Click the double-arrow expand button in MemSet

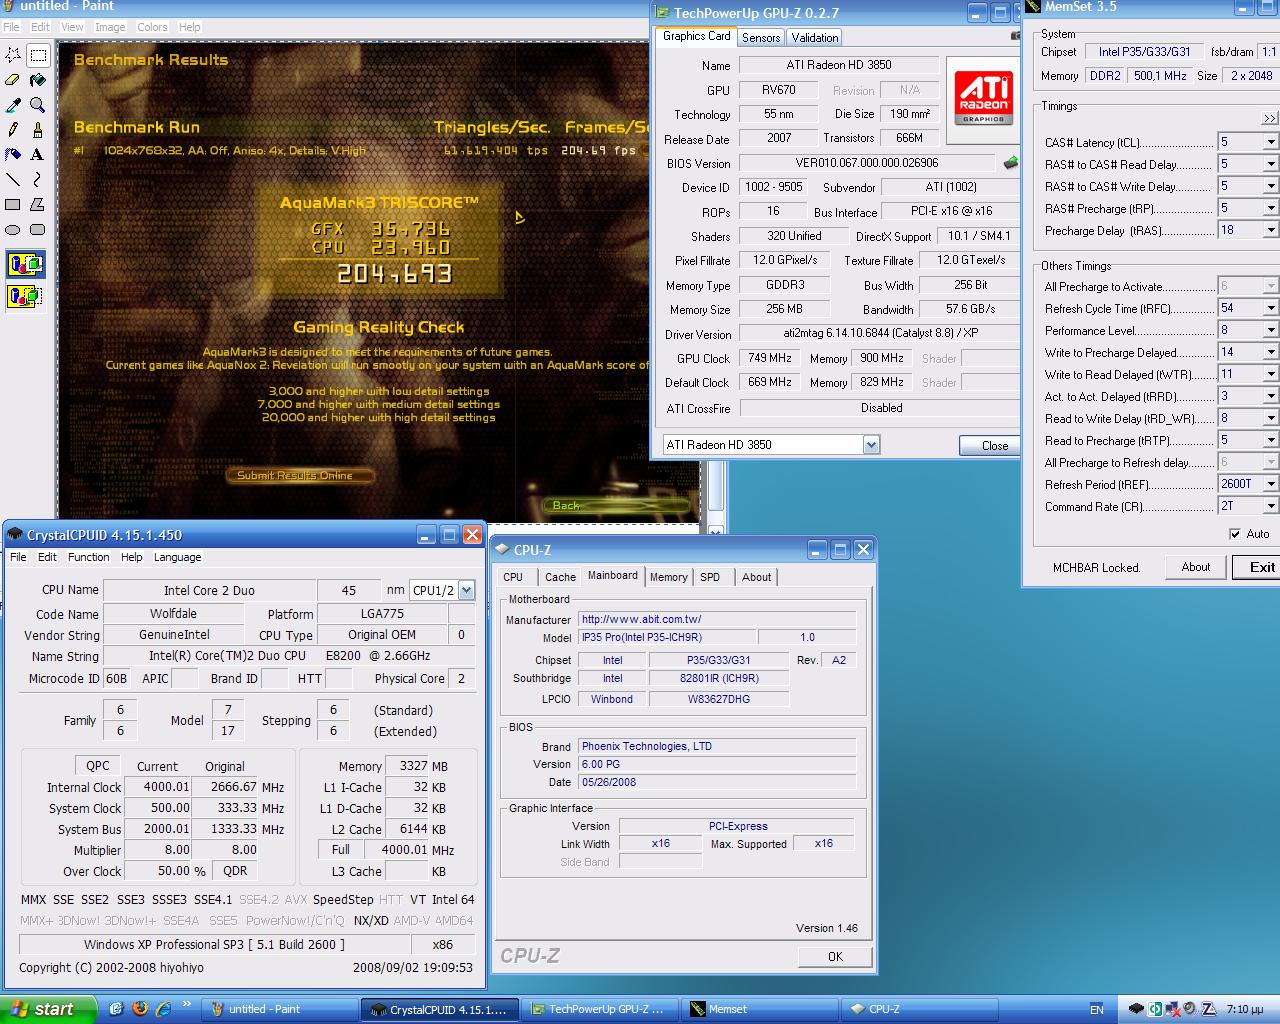click(x=1269, y=118)
